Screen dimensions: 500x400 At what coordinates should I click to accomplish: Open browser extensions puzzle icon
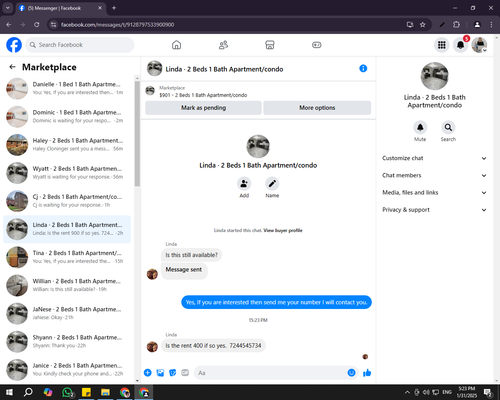456,25
